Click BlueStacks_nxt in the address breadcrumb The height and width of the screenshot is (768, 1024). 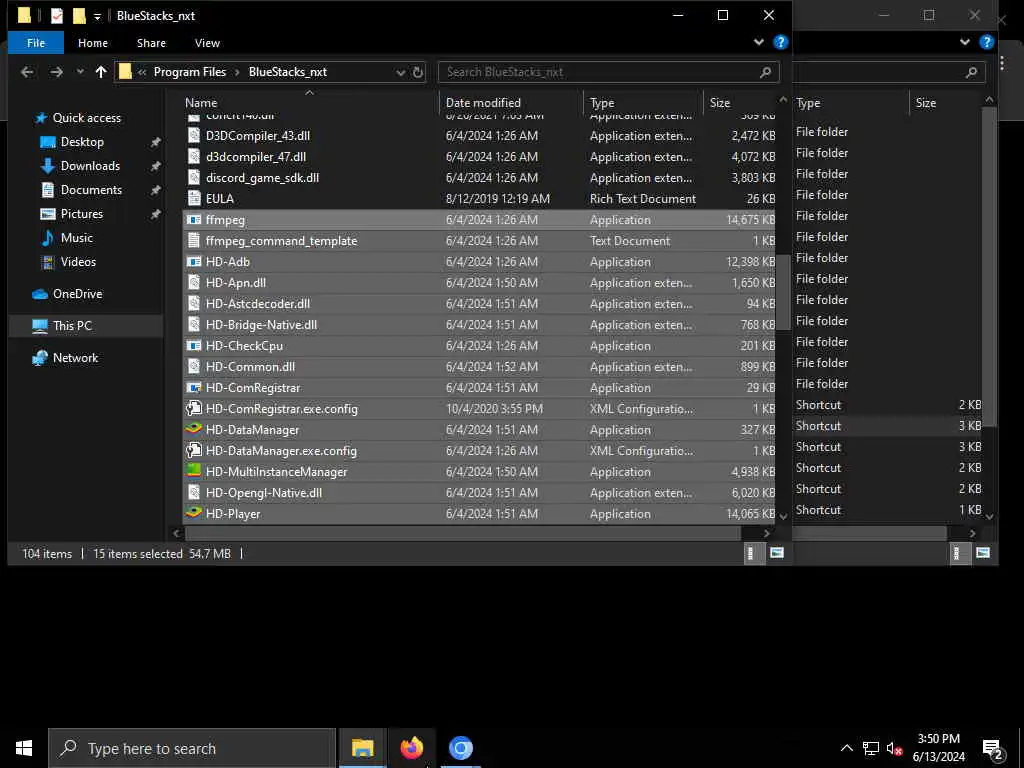(288, 72)
